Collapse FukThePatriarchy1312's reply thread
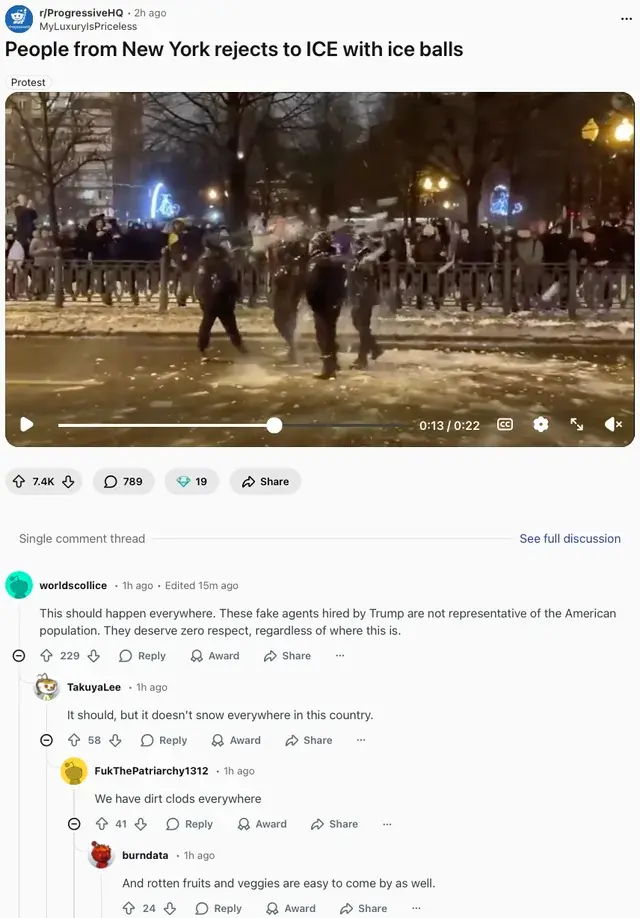Viewport: 640px width, 918px height. click(x=74, y=824)
